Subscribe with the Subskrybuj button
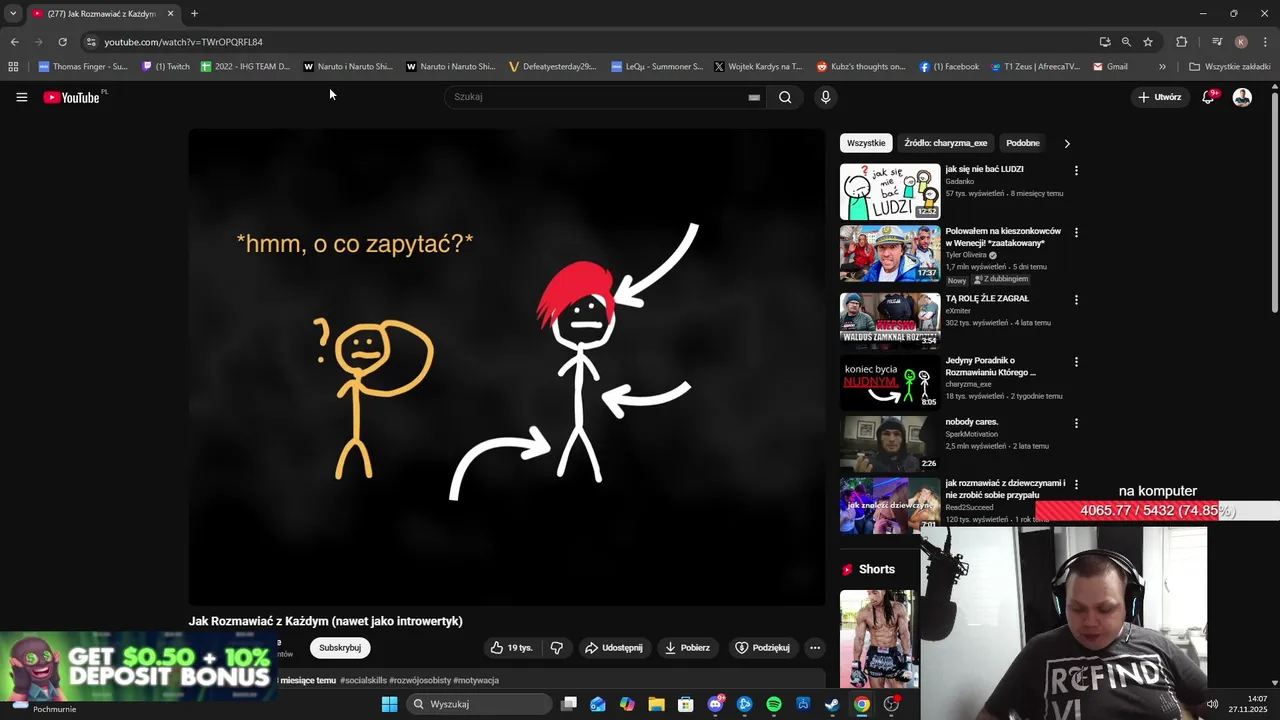Viewport: 1280px width, 720px height. [340, 648]
